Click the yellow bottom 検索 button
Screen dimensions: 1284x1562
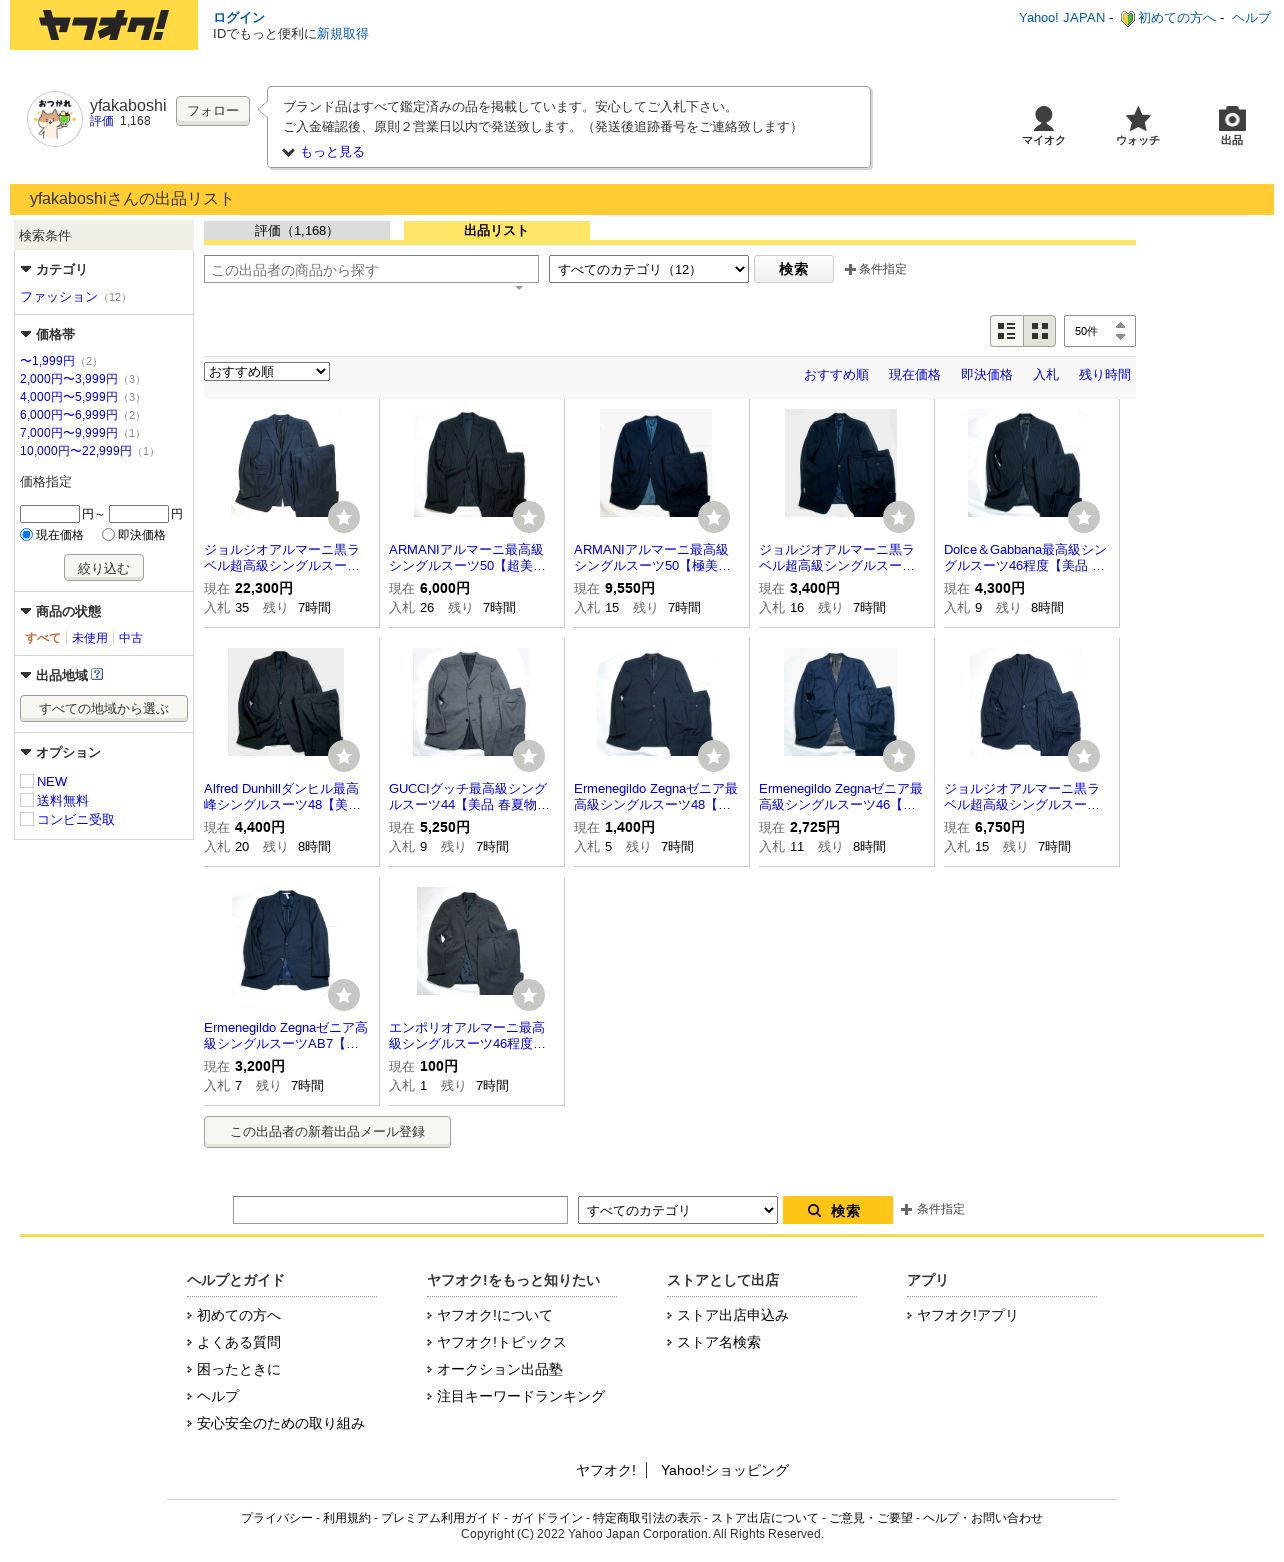pyautogui.click(x=838, y=1210)
